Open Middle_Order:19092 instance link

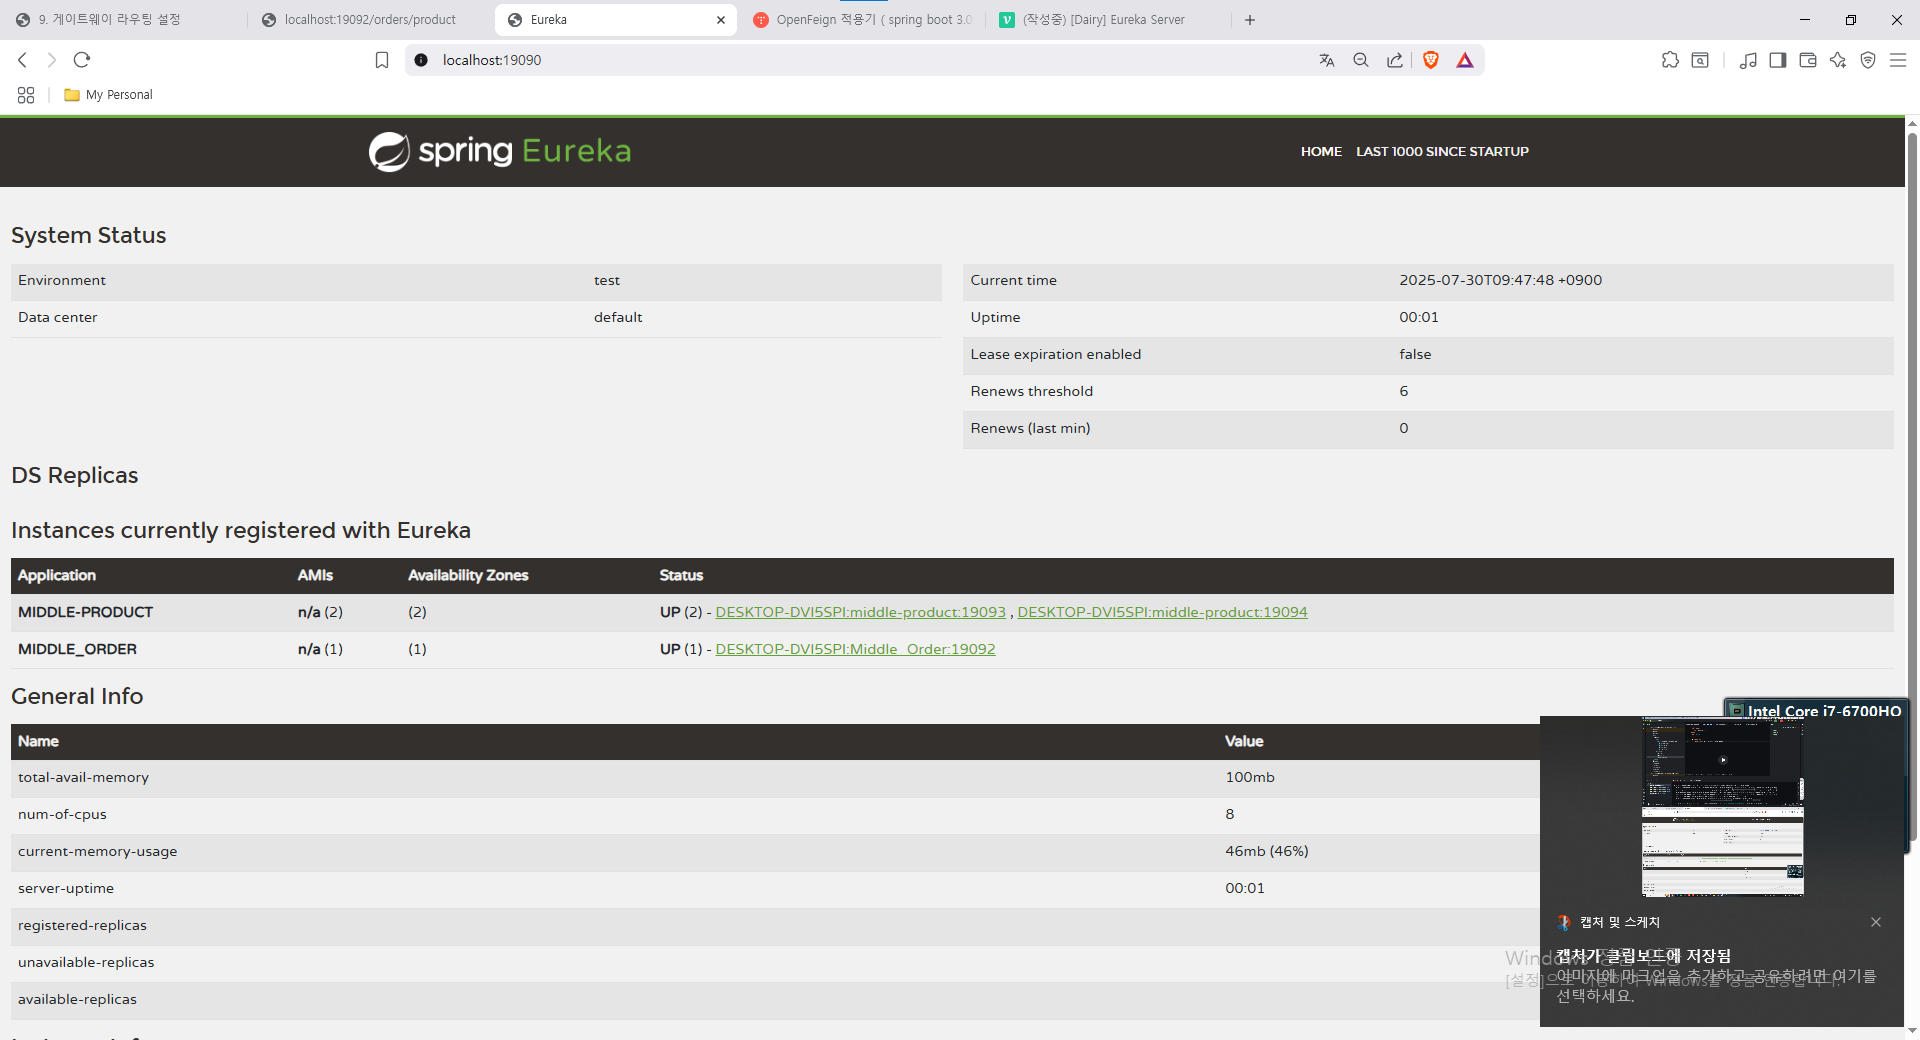pyautogui.click(x=855, y=649)
